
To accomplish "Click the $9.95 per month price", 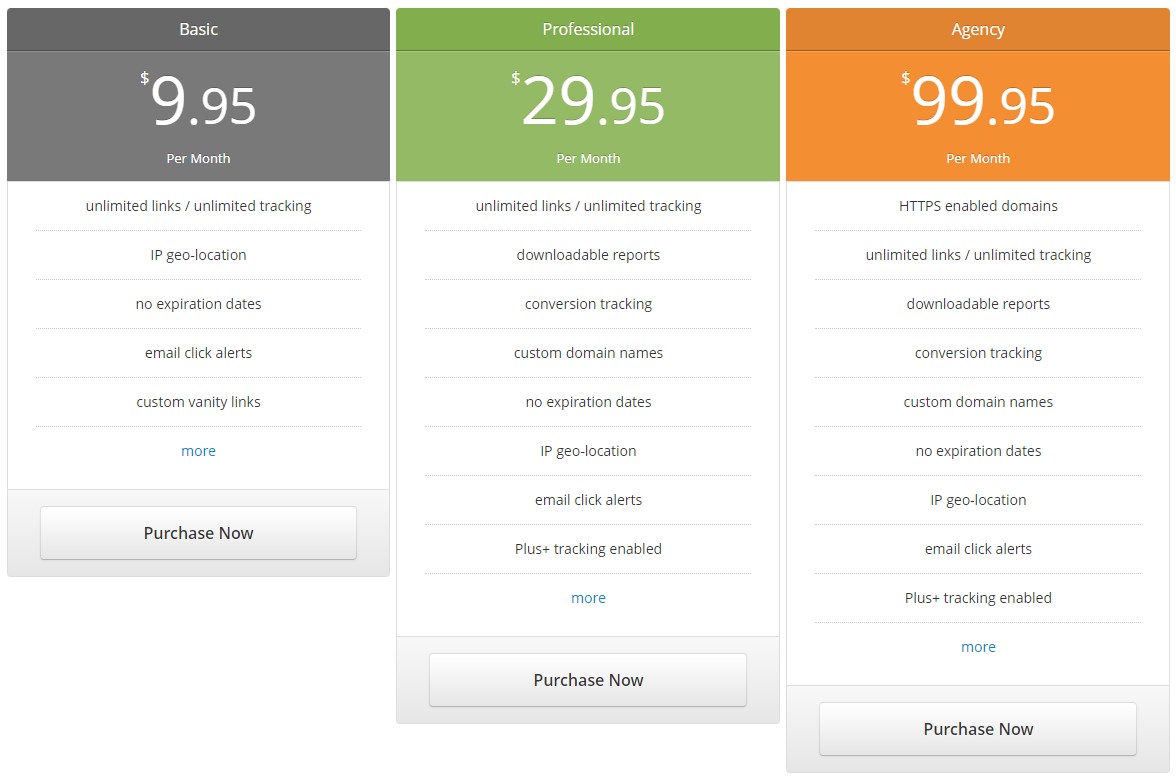I will [x=198, y=101].
